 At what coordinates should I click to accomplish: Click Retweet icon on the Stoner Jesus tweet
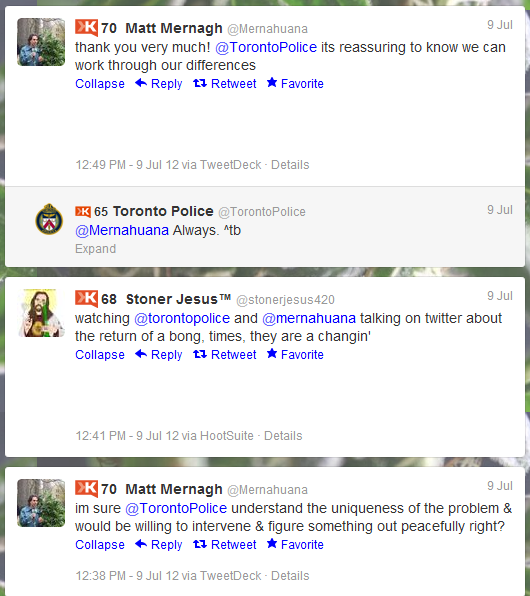(200, 354)
